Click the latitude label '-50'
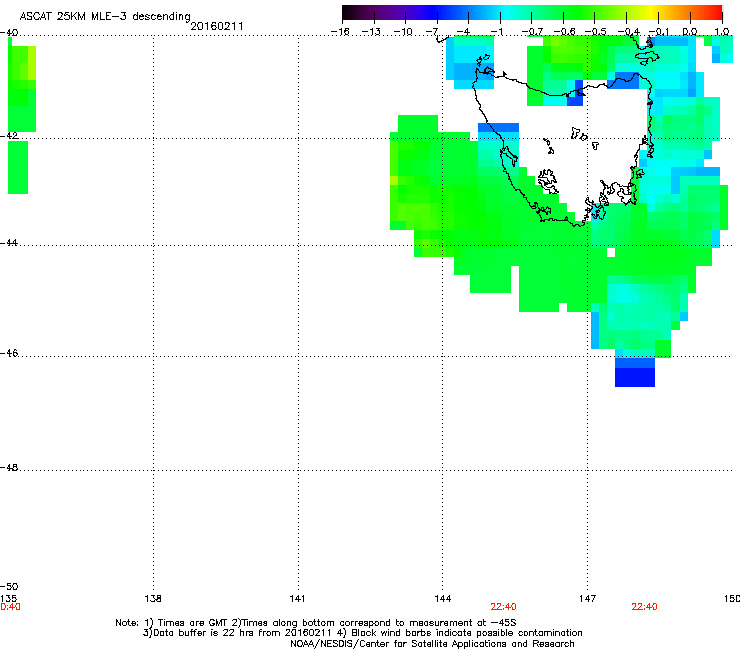 (x=9, y=586)
